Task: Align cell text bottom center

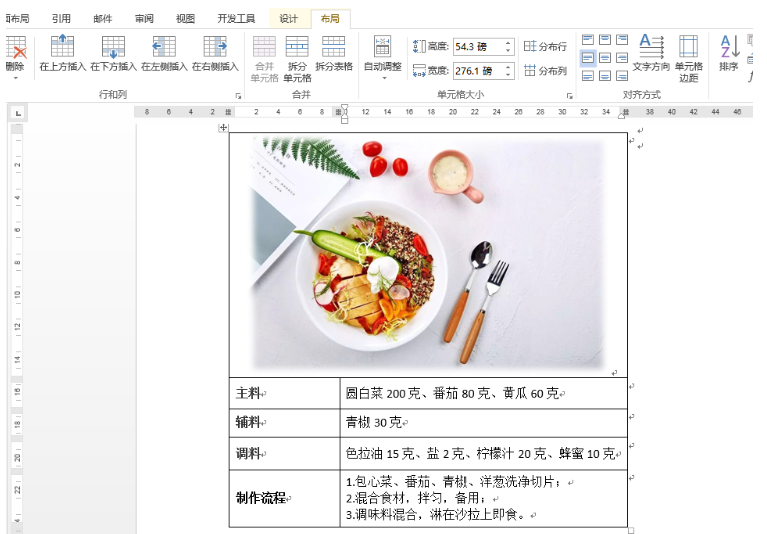Action: (x=605, y=76)
